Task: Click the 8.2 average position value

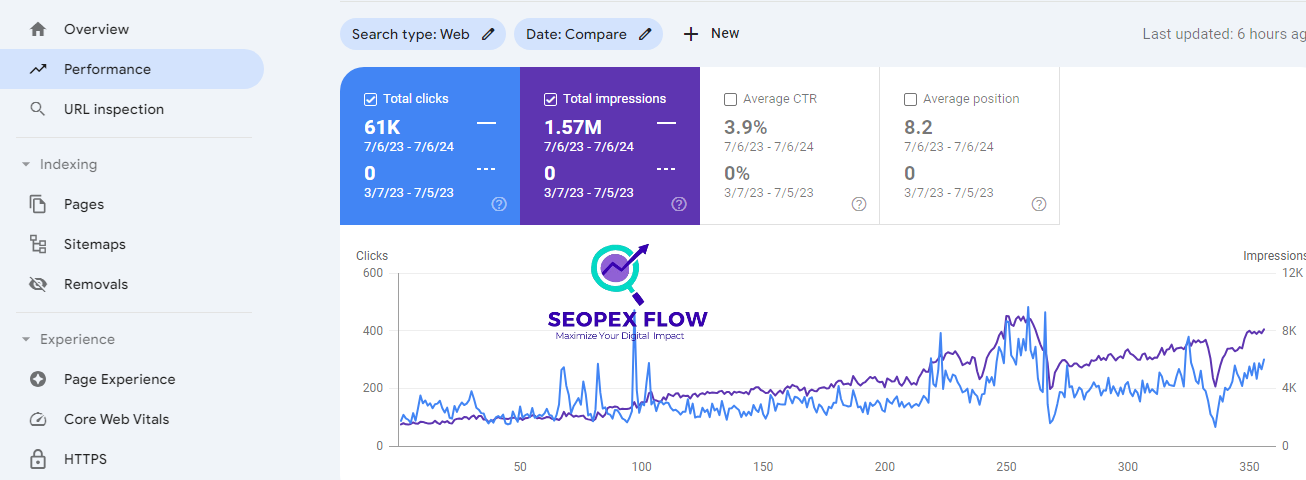Action: point(918,127)
